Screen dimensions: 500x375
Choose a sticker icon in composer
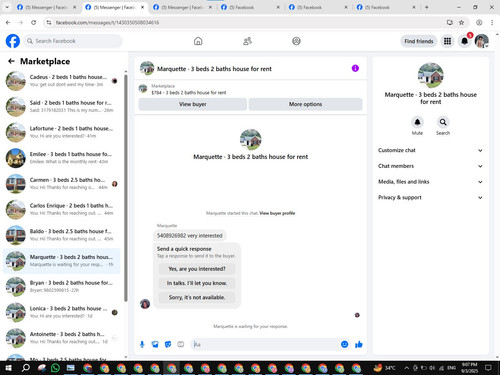pyautogui.click(x=168, y=344)
